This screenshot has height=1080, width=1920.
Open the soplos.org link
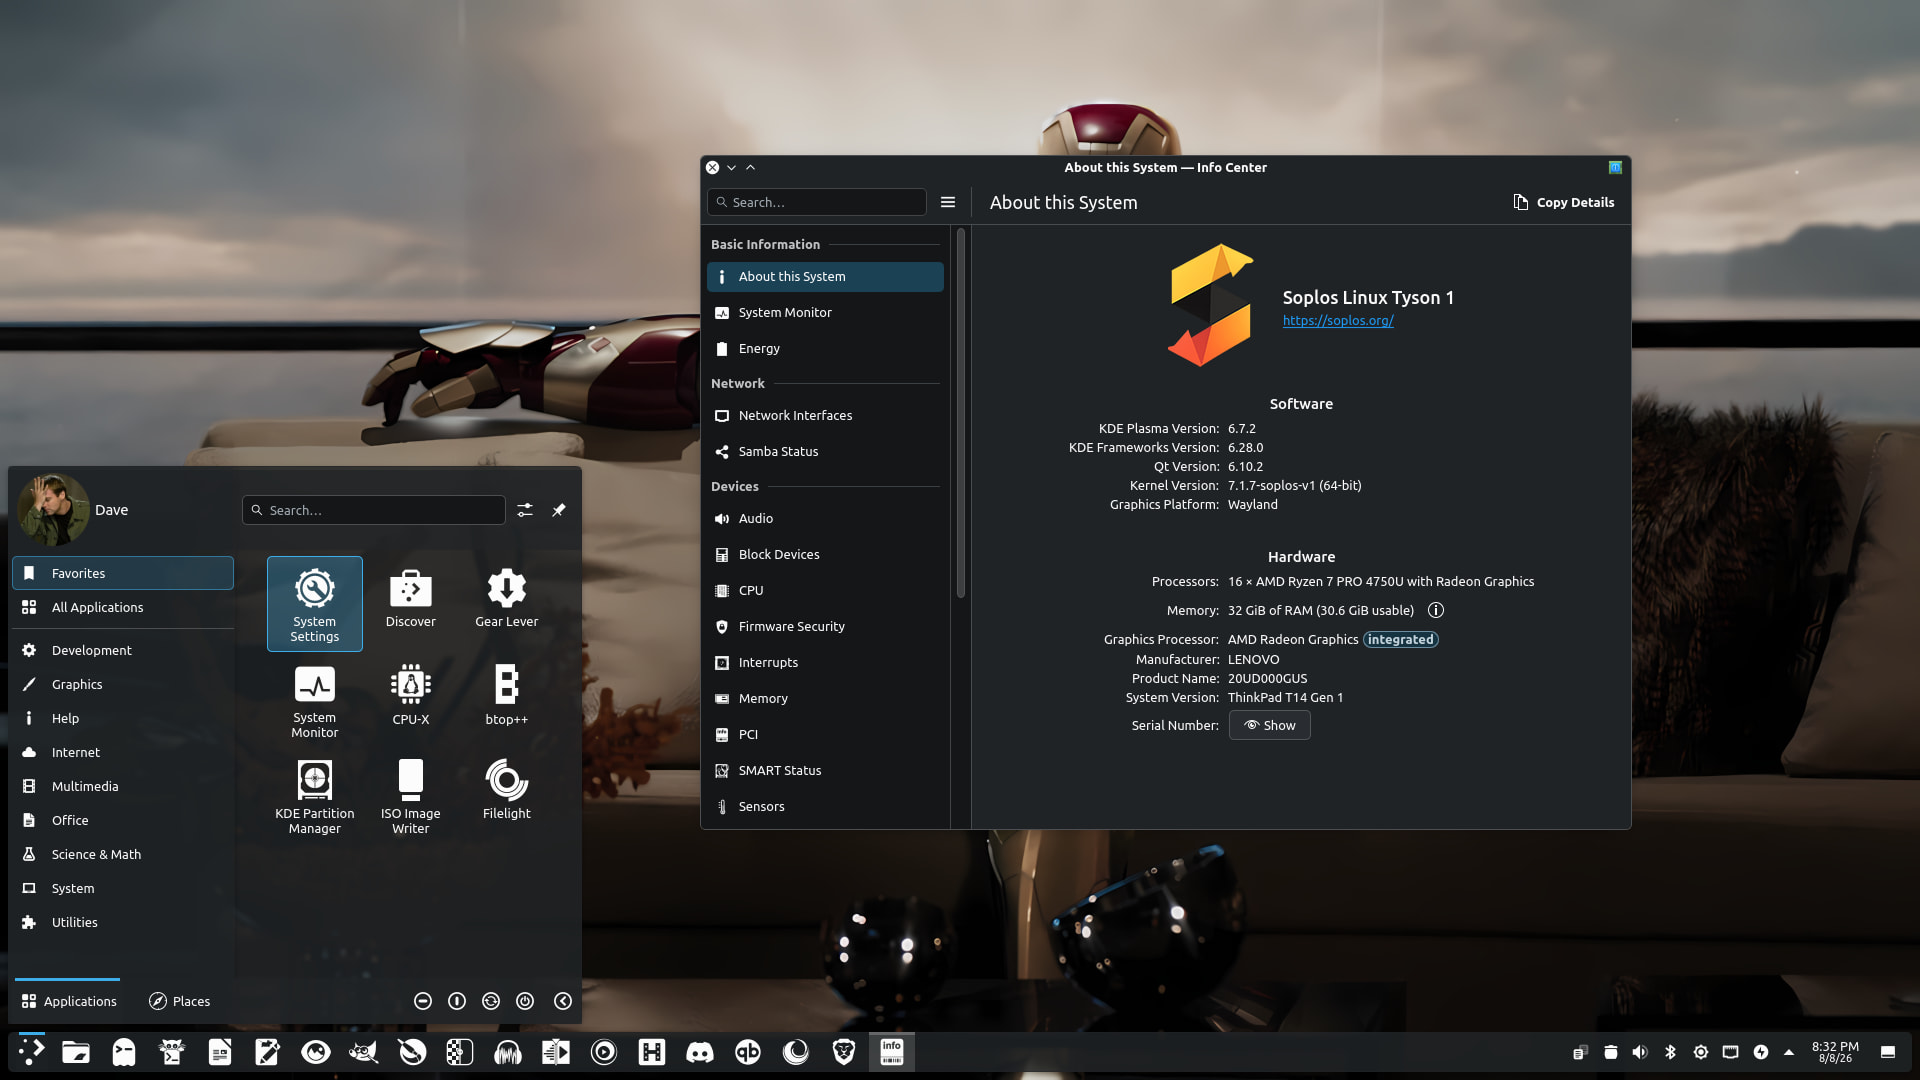tap(1338, 320)
